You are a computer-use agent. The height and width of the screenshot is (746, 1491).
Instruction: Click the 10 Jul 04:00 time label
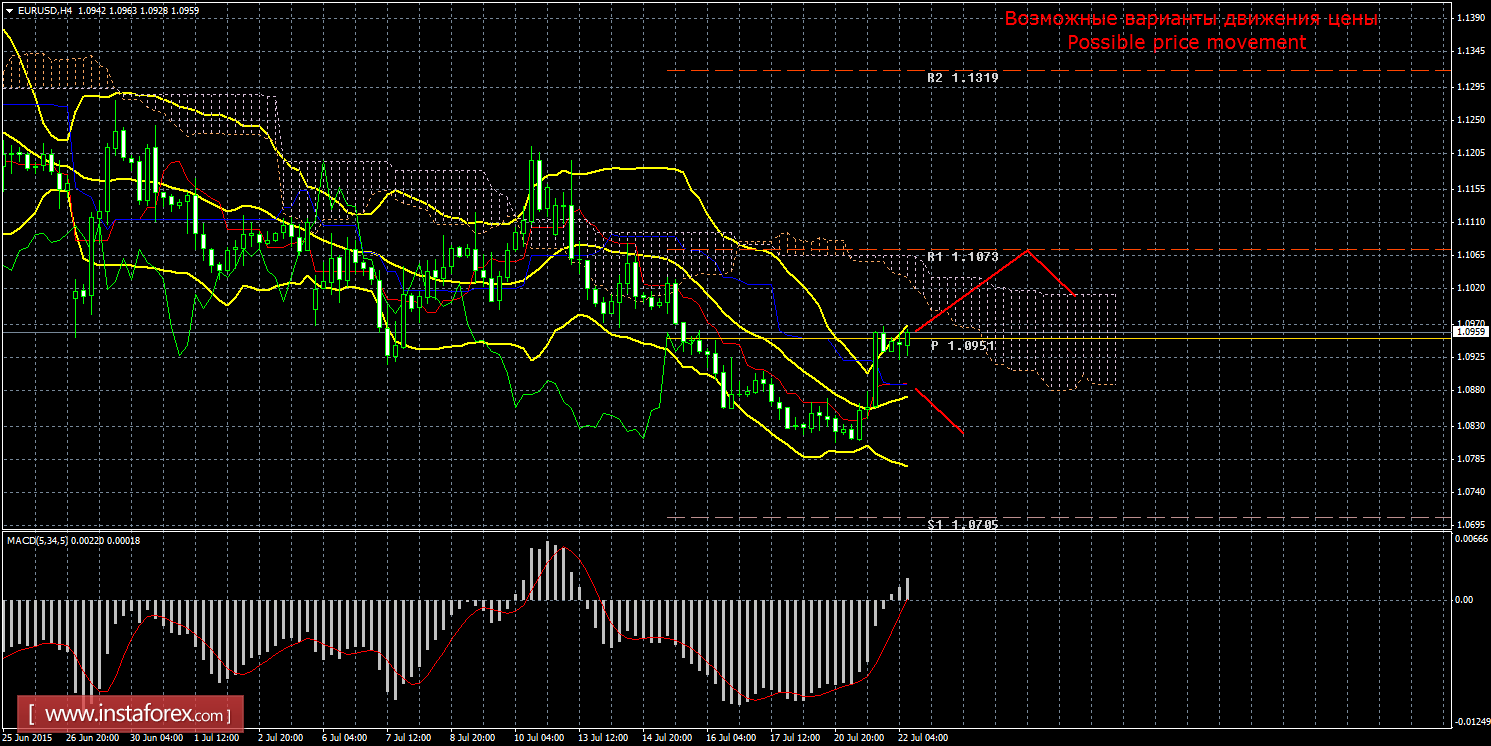point(539,738)
